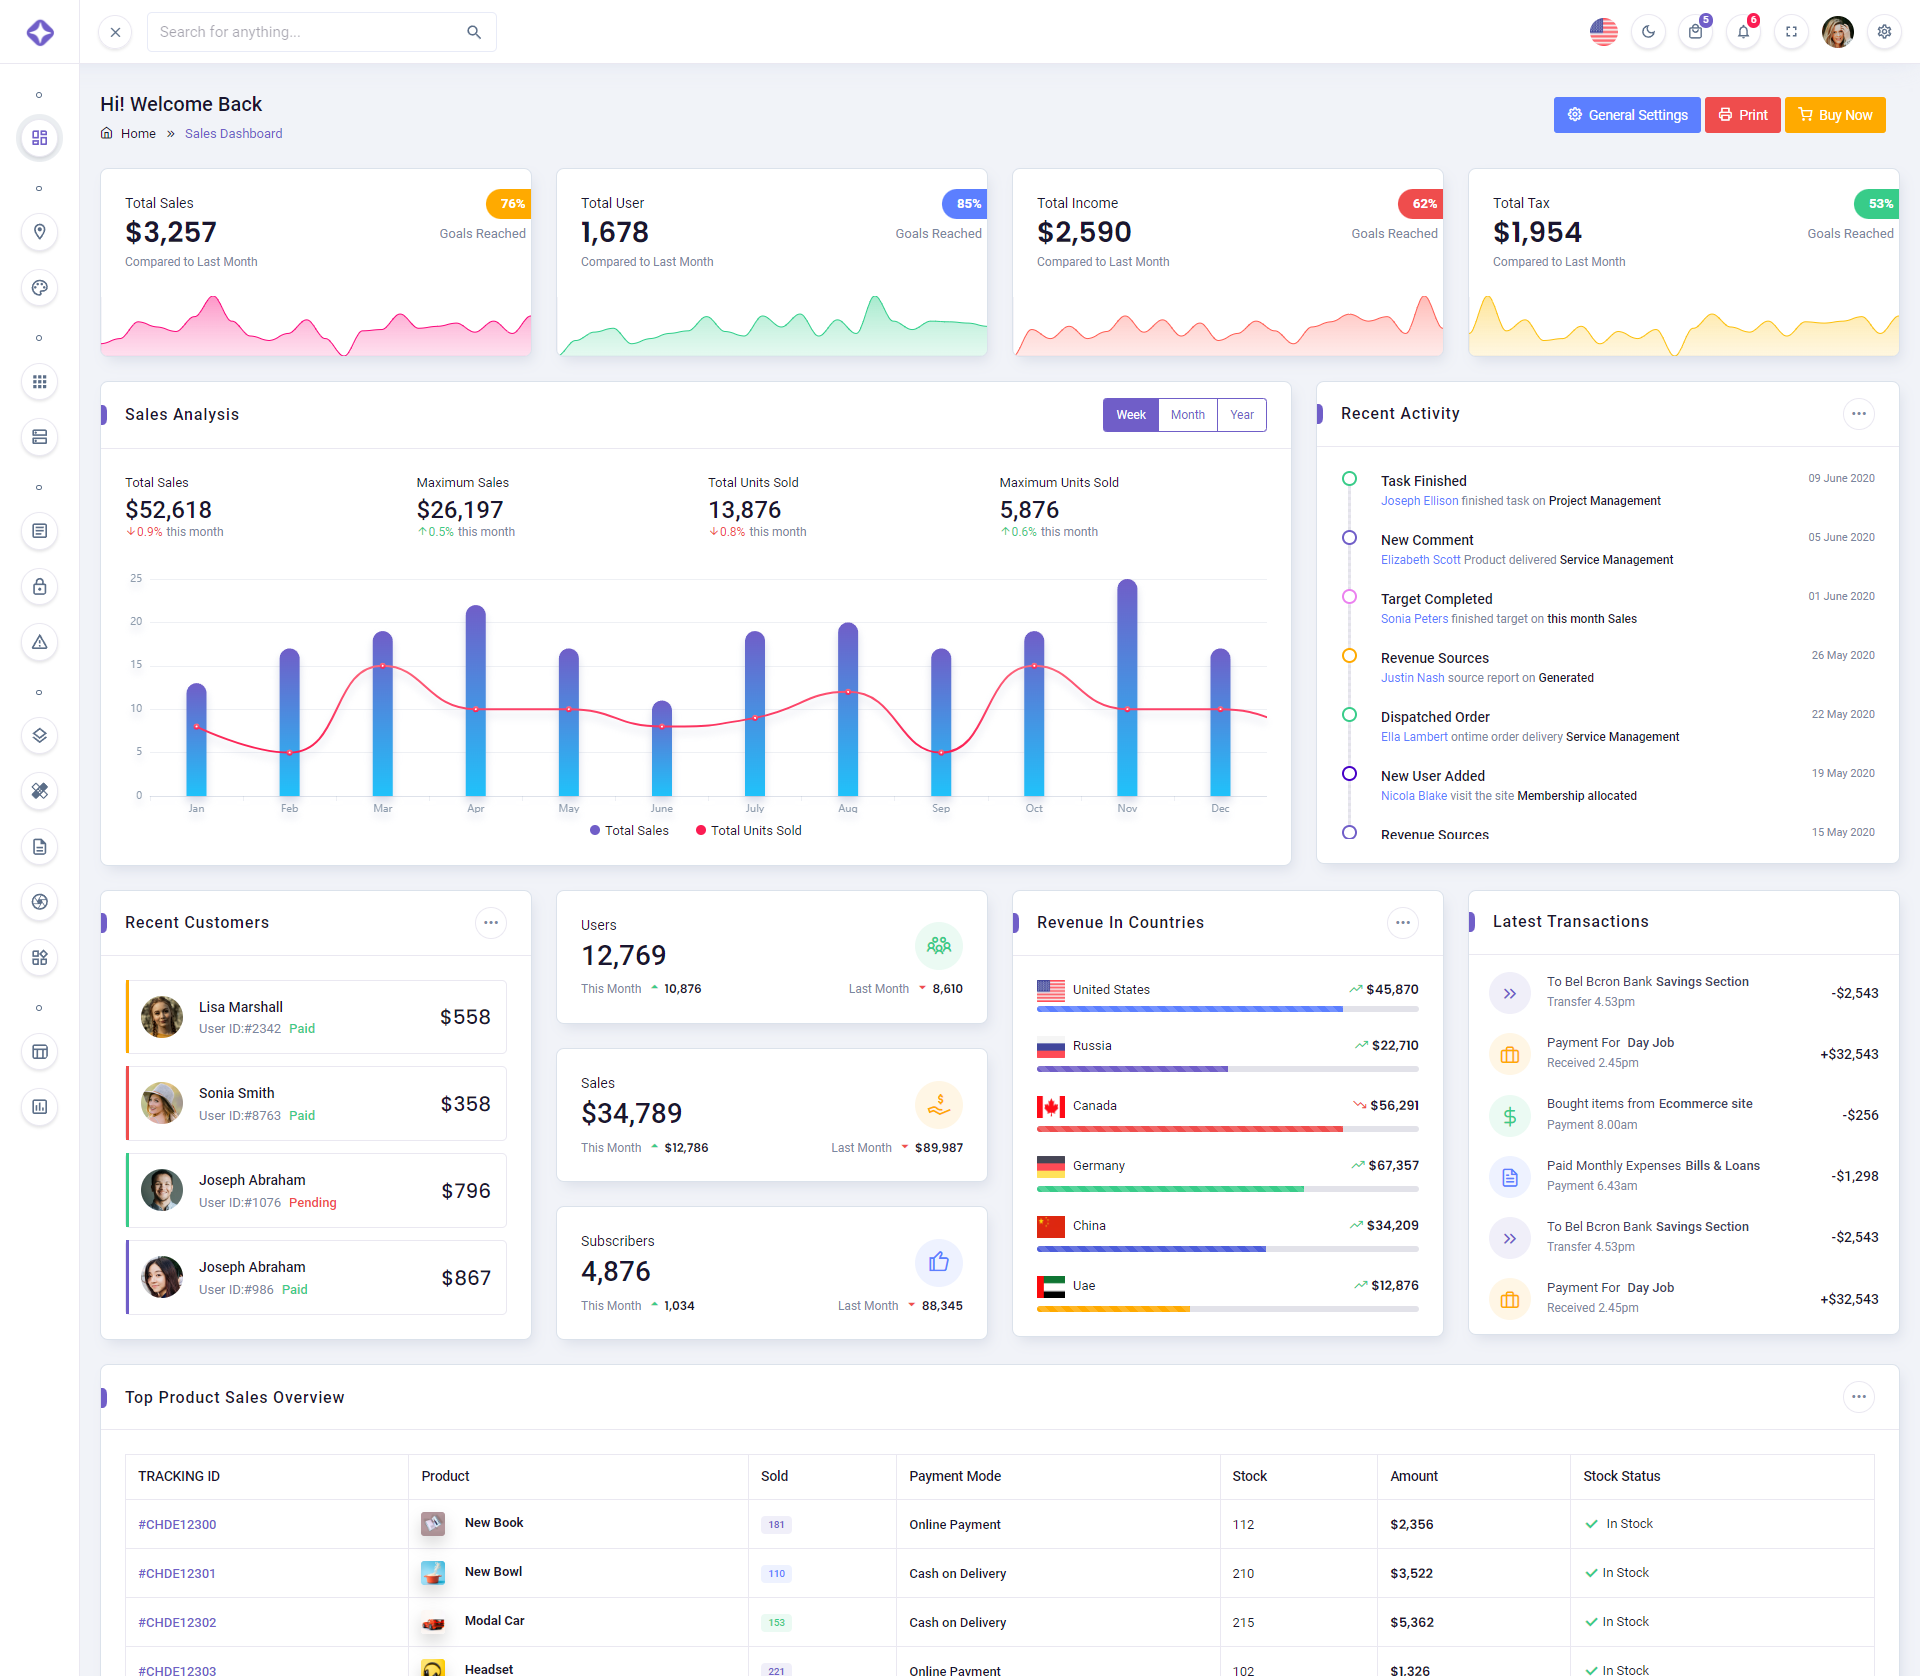Expand Recent Activity options menu
The image size is (1920, 1676).
coord(1858,414)
